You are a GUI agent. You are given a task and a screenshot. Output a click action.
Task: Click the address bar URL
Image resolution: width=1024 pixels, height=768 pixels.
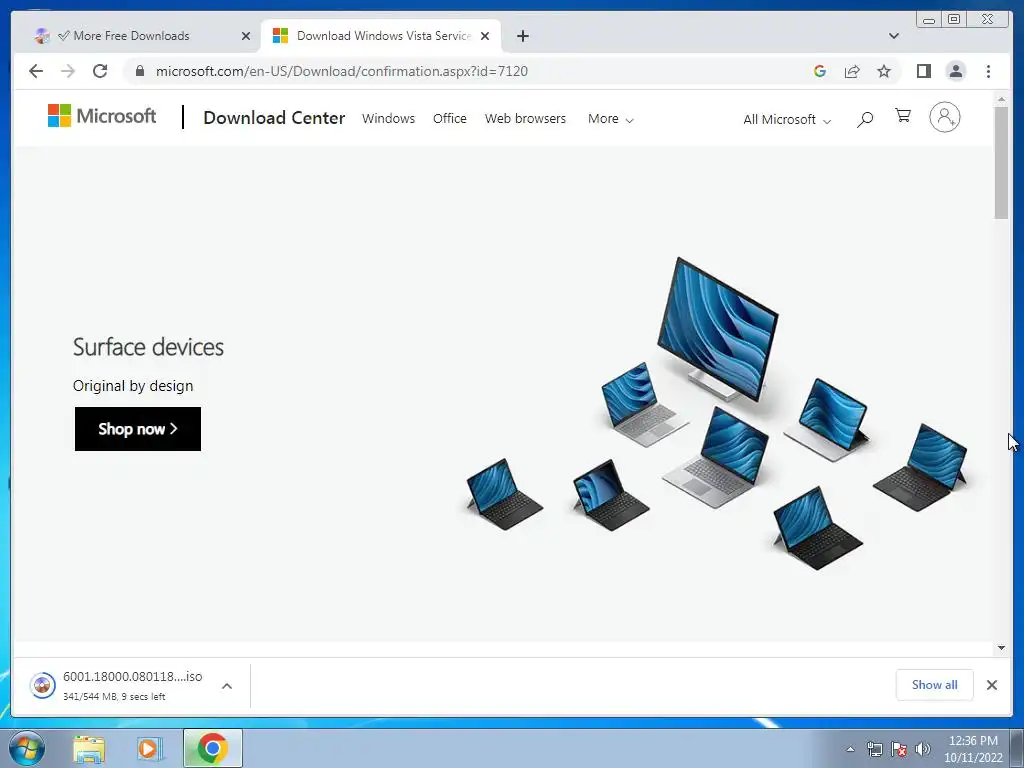pyautogui.click(x=342, y=71)
